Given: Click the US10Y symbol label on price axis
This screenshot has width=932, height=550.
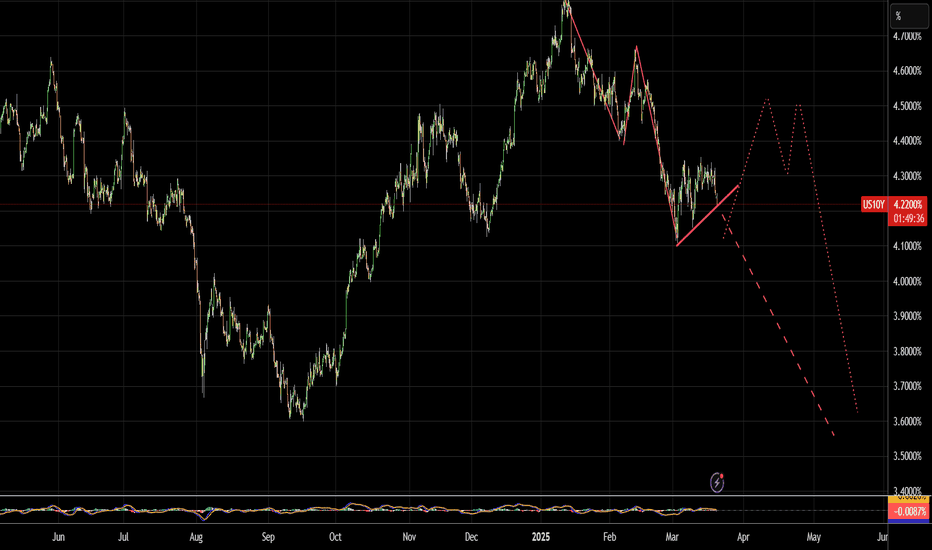Looking at the screenshot, I should (874, 205).
